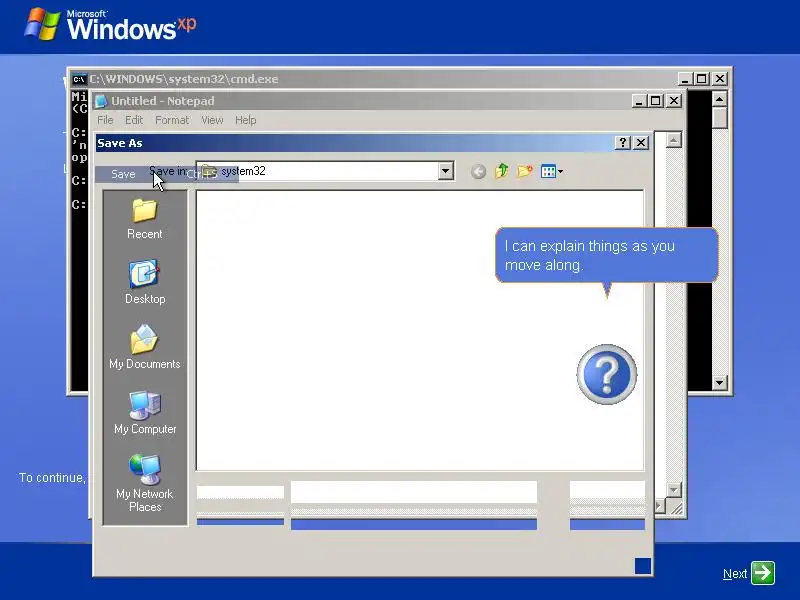Click the Next arrow button

click(x=762, y=572)
